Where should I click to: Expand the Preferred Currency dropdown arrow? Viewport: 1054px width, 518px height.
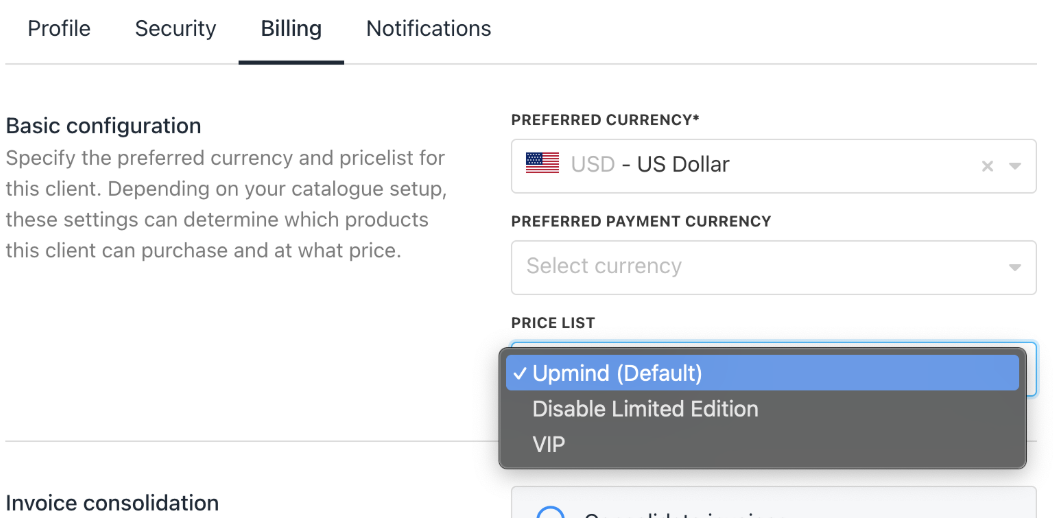tap(1015, 166)
